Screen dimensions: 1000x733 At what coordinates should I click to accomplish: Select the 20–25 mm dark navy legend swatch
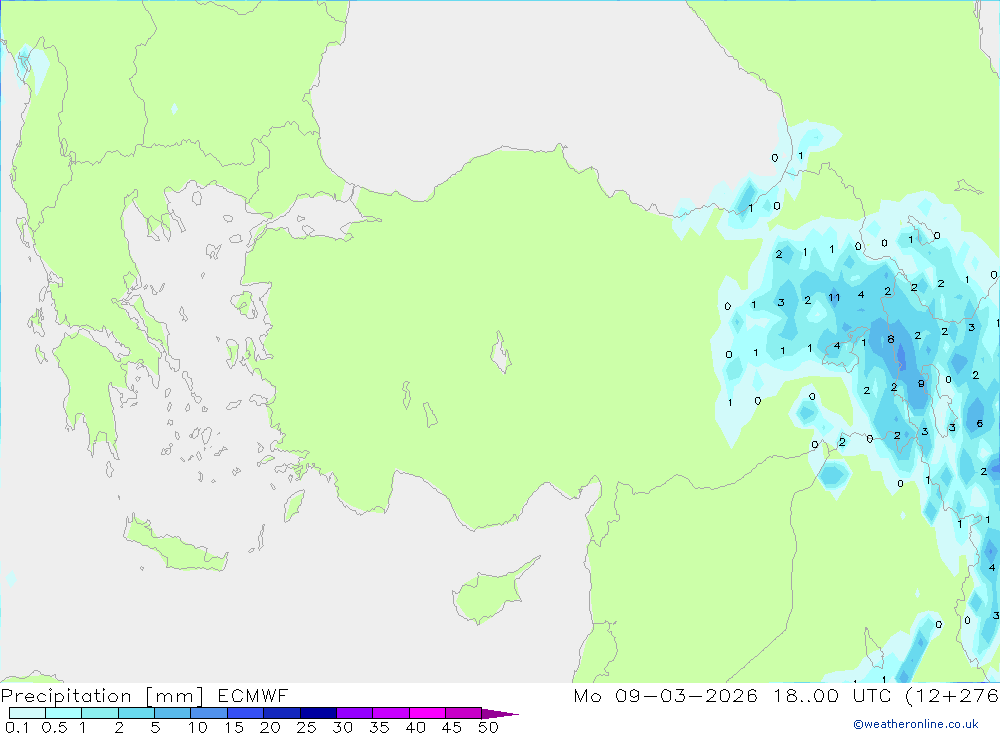(x=282, y=713)
